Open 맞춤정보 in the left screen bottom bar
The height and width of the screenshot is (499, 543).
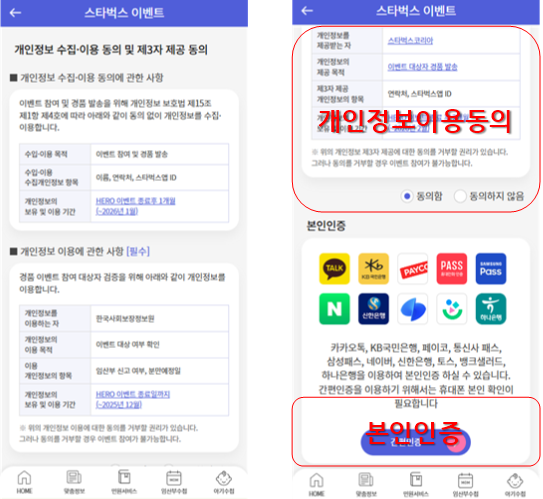tap(74, 482)
